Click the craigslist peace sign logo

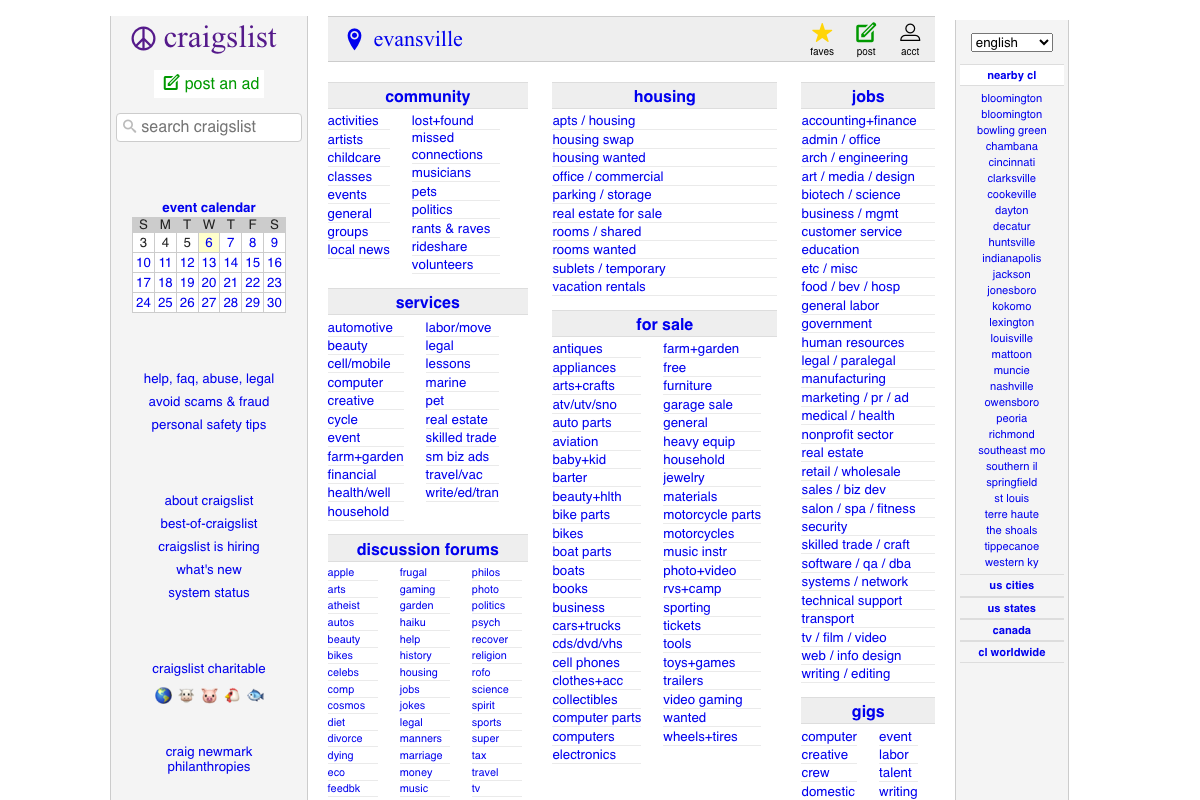(144, 39)
